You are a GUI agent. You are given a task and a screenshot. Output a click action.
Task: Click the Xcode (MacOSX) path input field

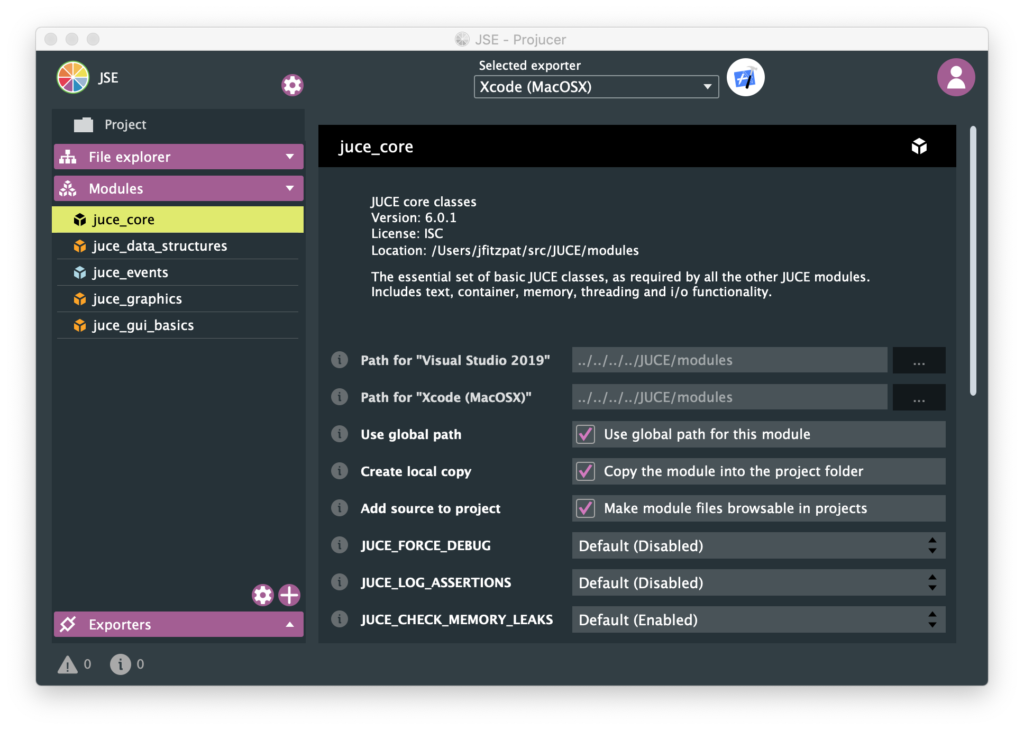pos(729,398)
